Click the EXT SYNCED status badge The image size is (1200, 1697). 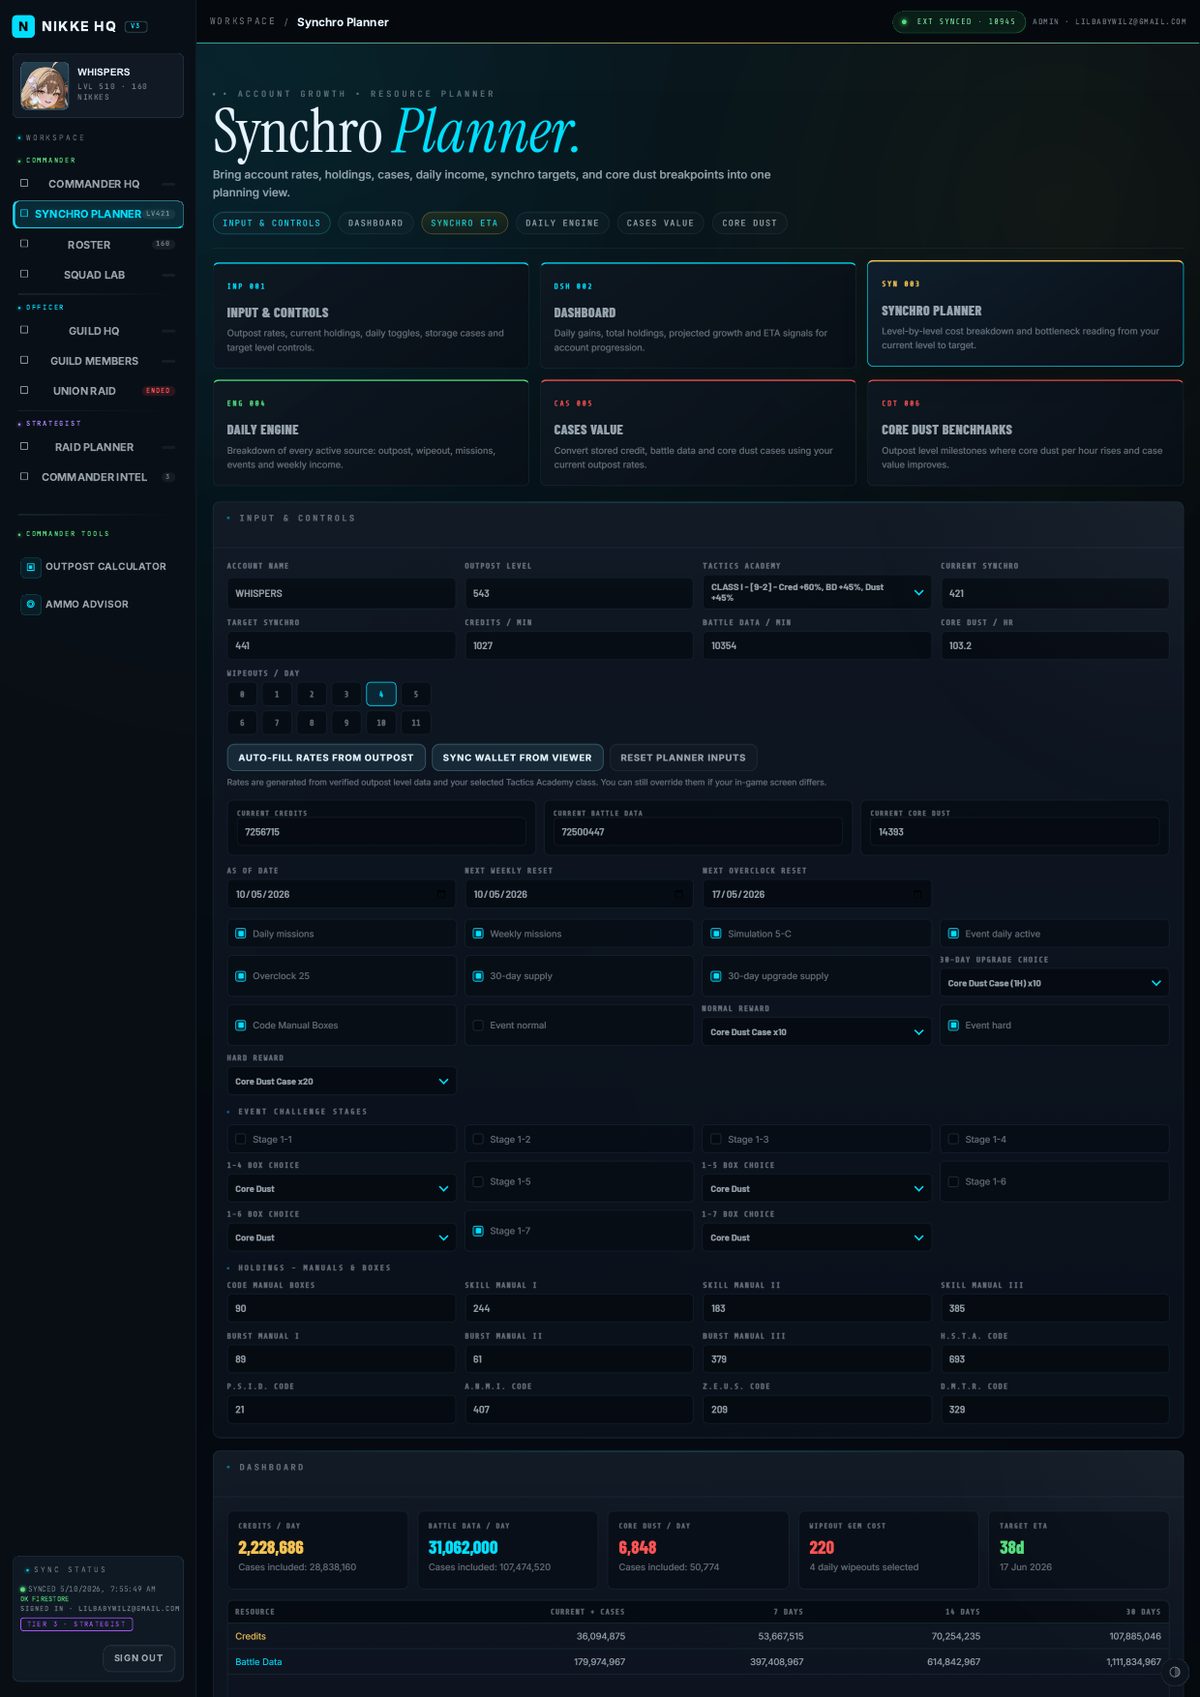click(x=958, y=21)
